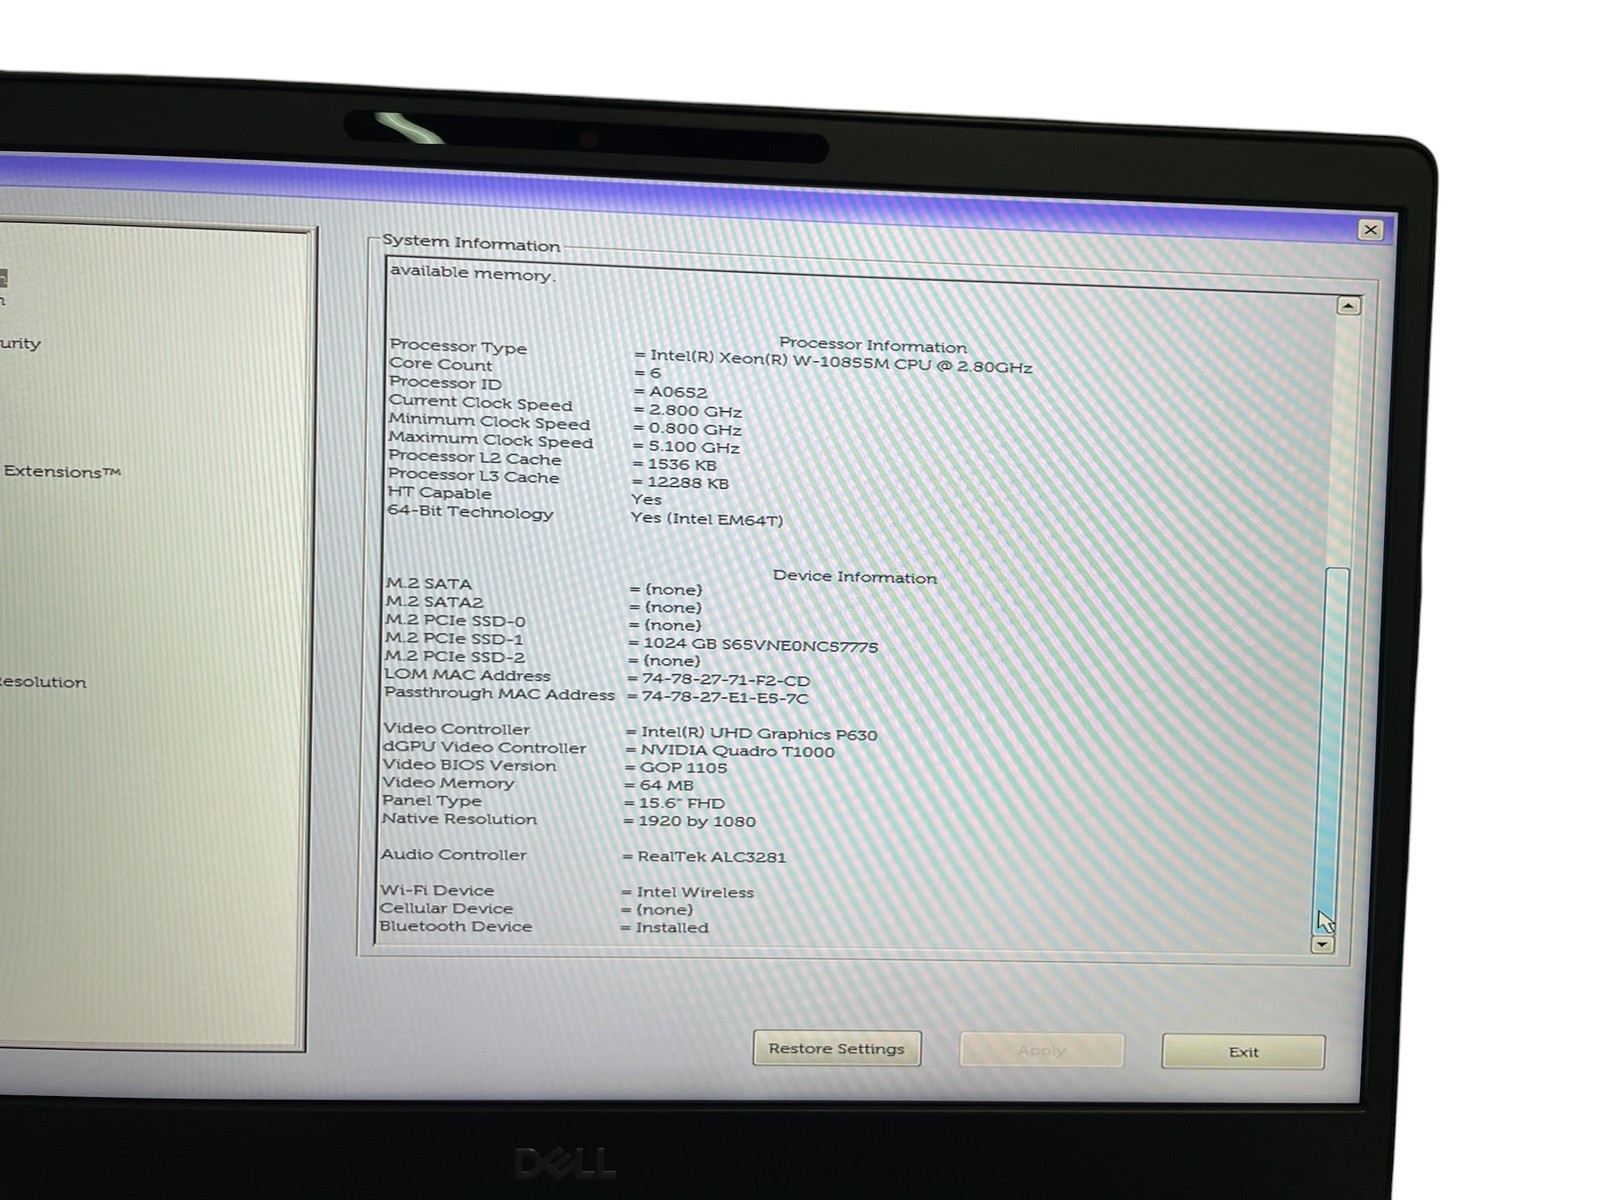
Task: Click the Restore Settings button
Action: [x=836, y=1049]
